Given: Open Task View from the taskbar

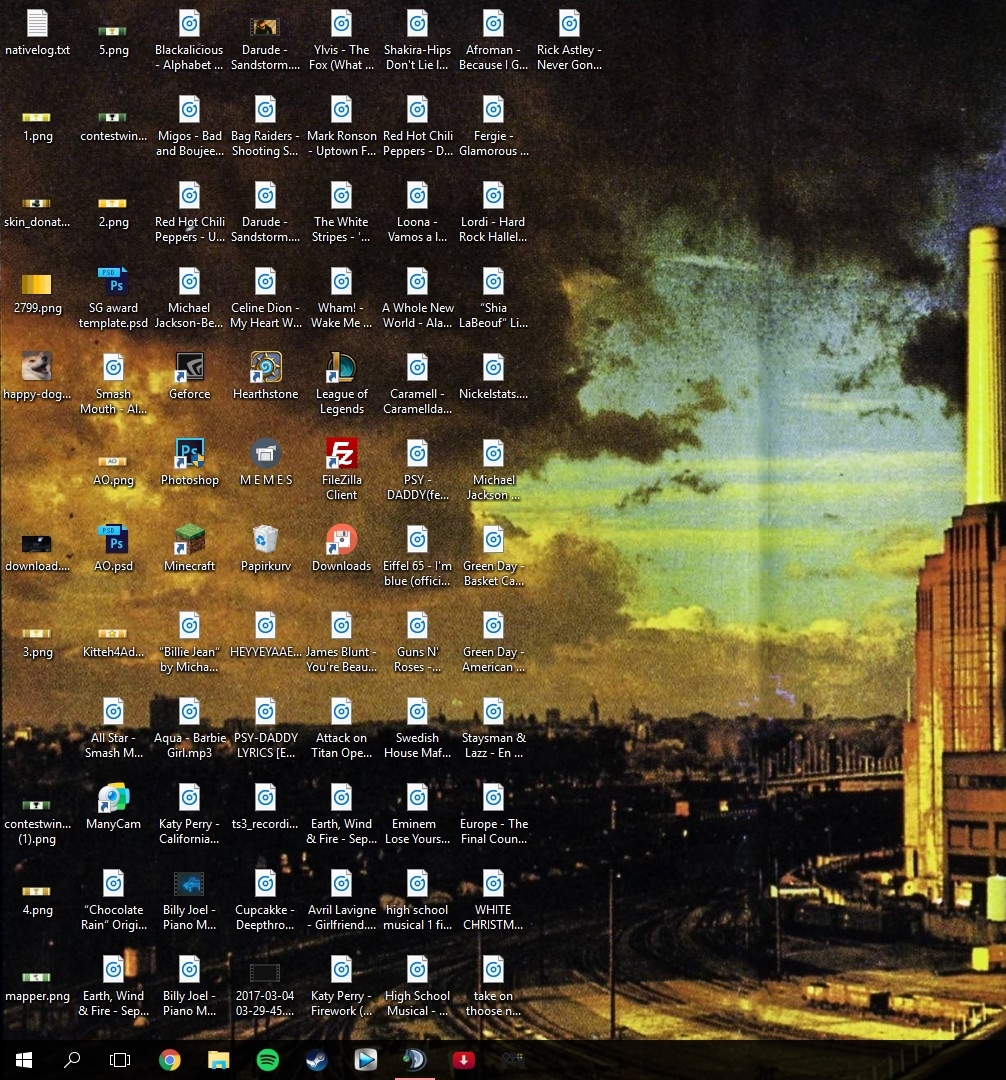Looking at the screenshot, I should point(120,1059).
